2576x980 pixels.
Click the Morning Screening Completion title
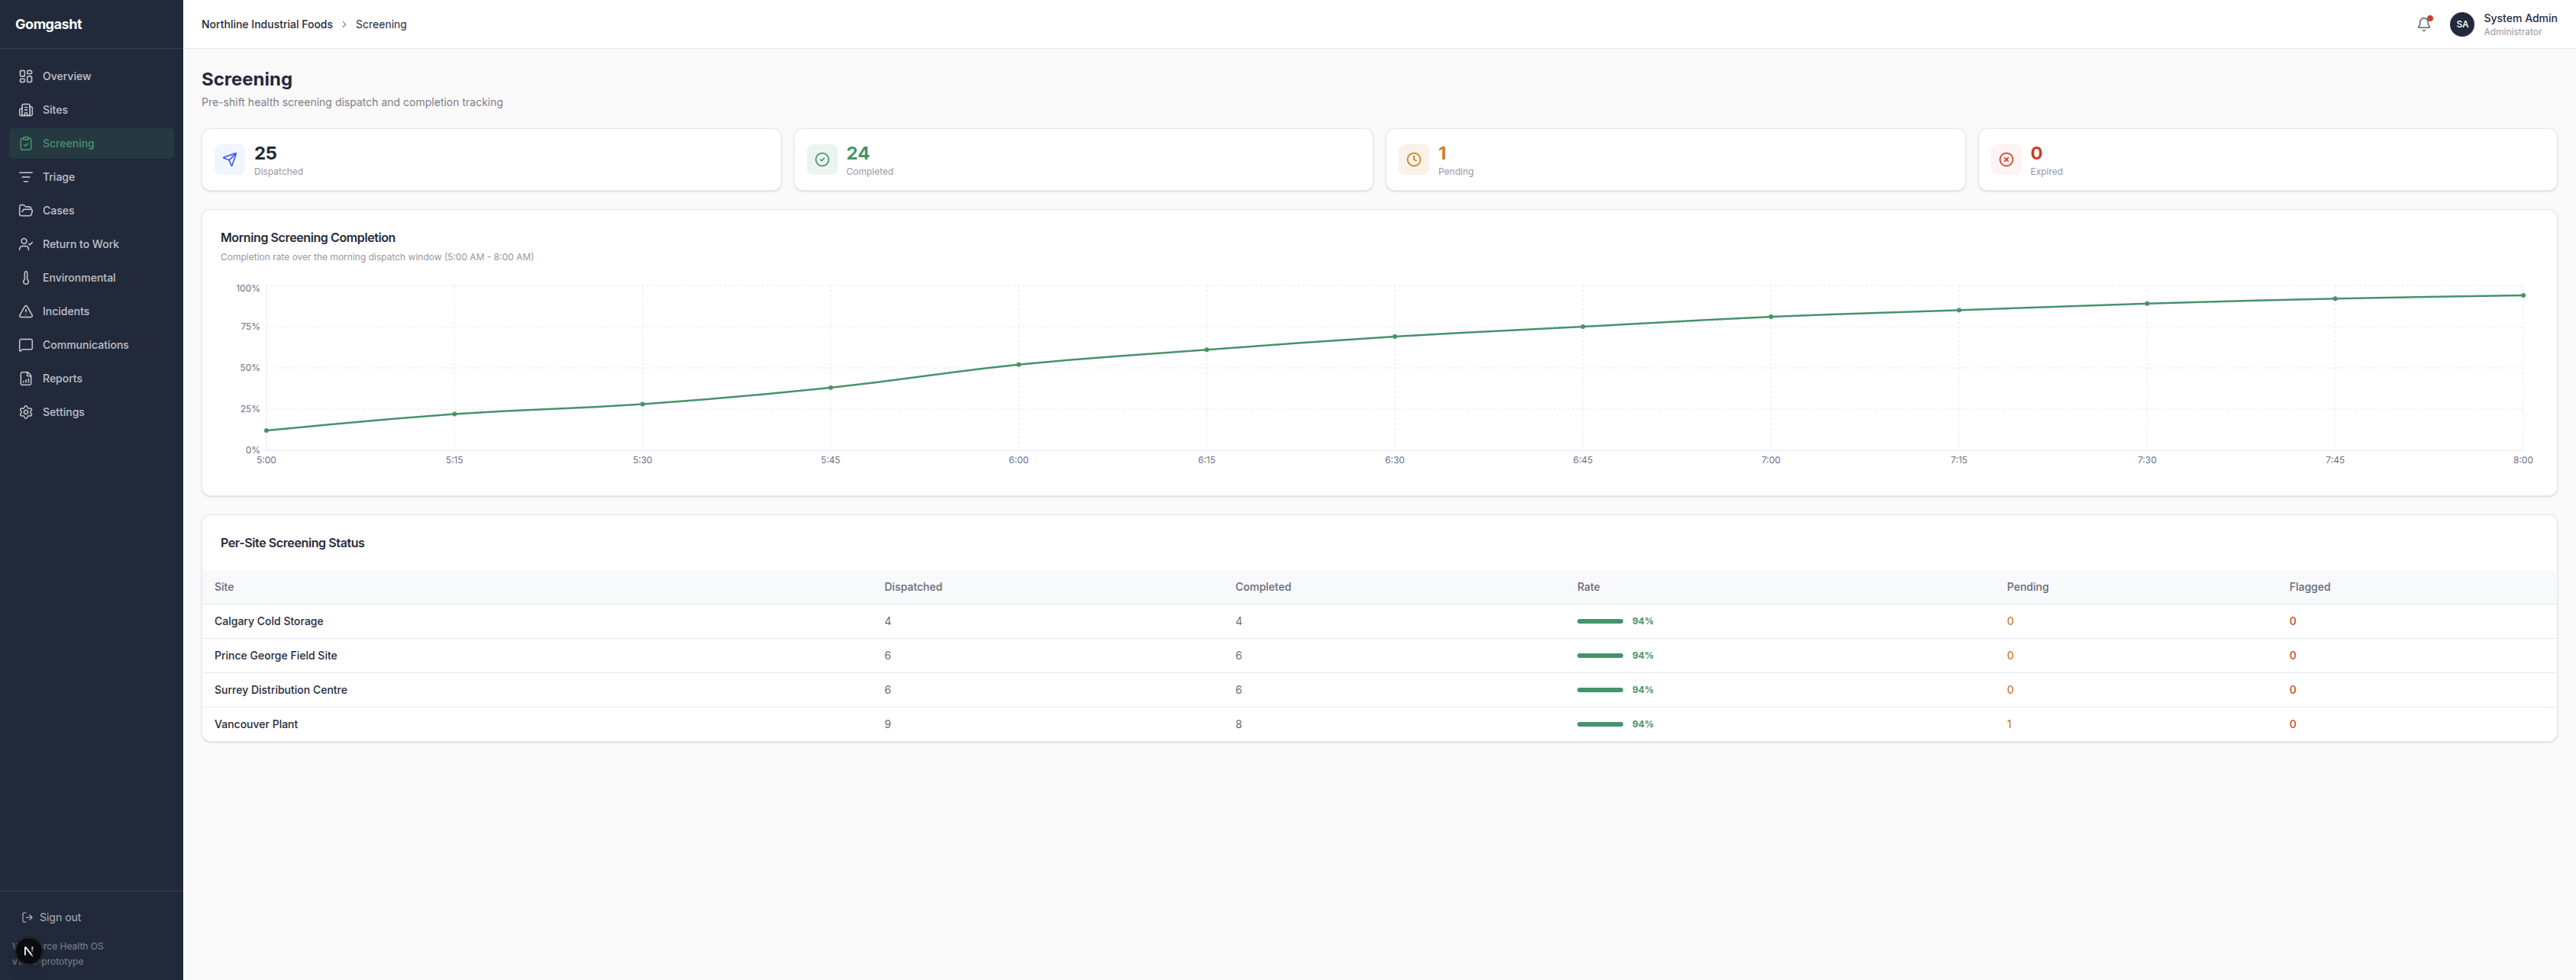308,238
